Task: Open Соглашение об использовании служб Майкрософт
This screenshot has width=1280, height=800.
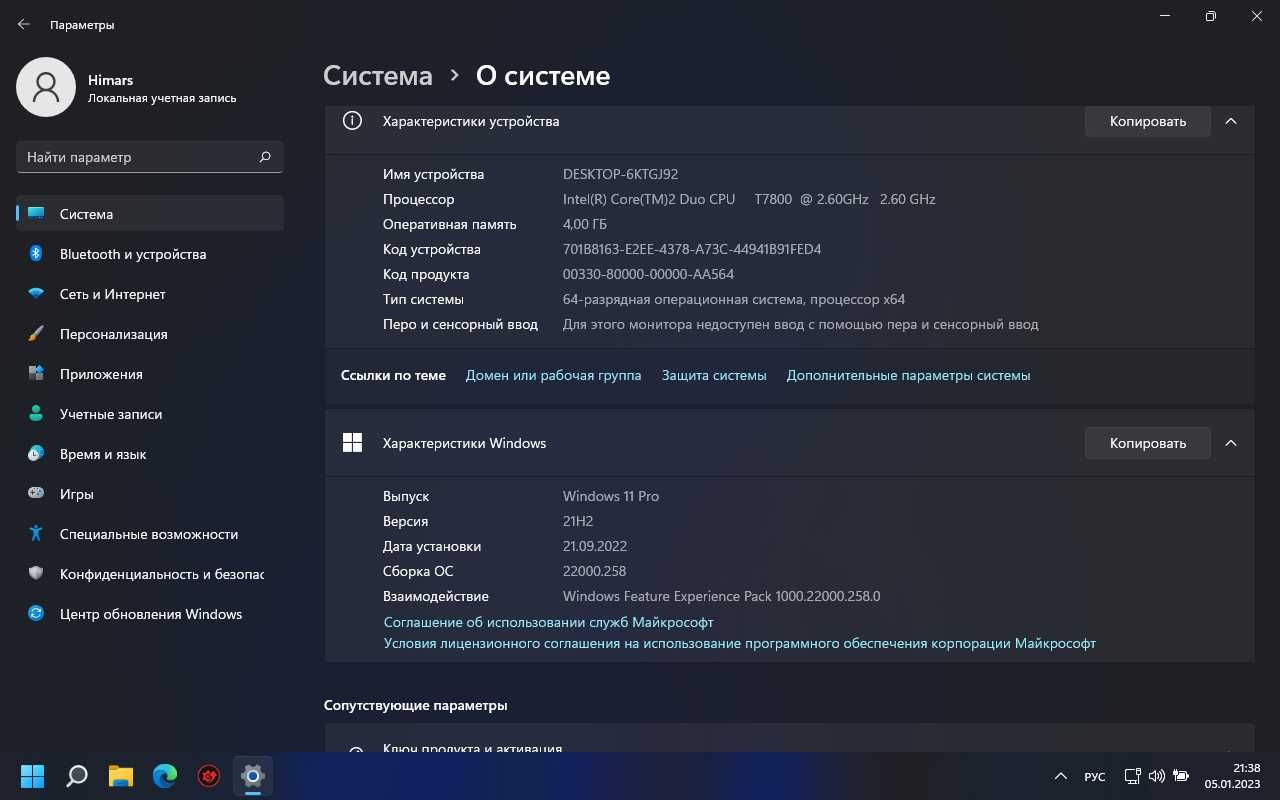Action: click(x=549, y=621)
